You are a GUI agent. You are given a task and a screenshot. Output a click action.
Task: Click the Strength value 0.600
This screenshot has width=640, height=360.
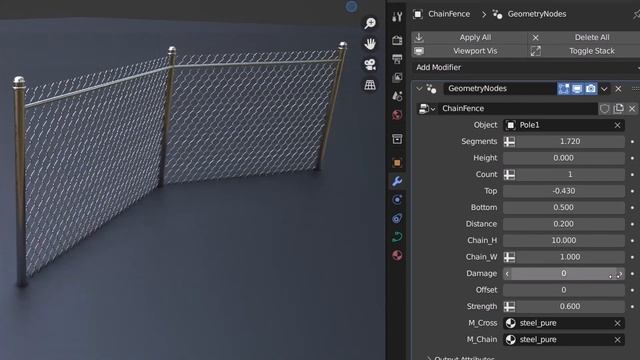tap(570, 307)
